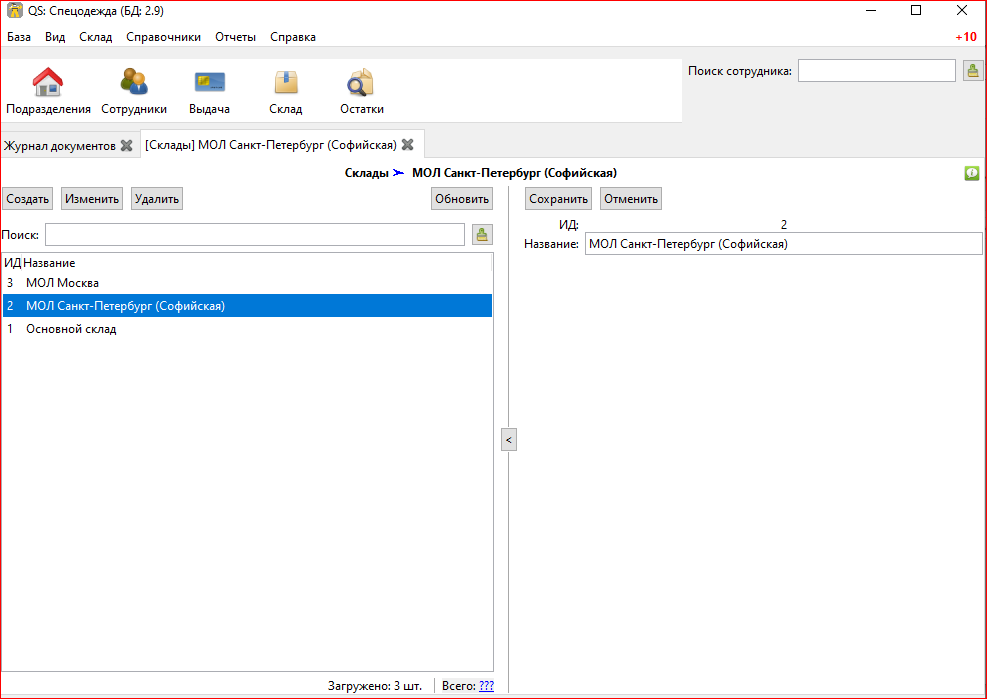Switch to Журнал документов tab
The image size is (987, 699).
pos(60,145)
